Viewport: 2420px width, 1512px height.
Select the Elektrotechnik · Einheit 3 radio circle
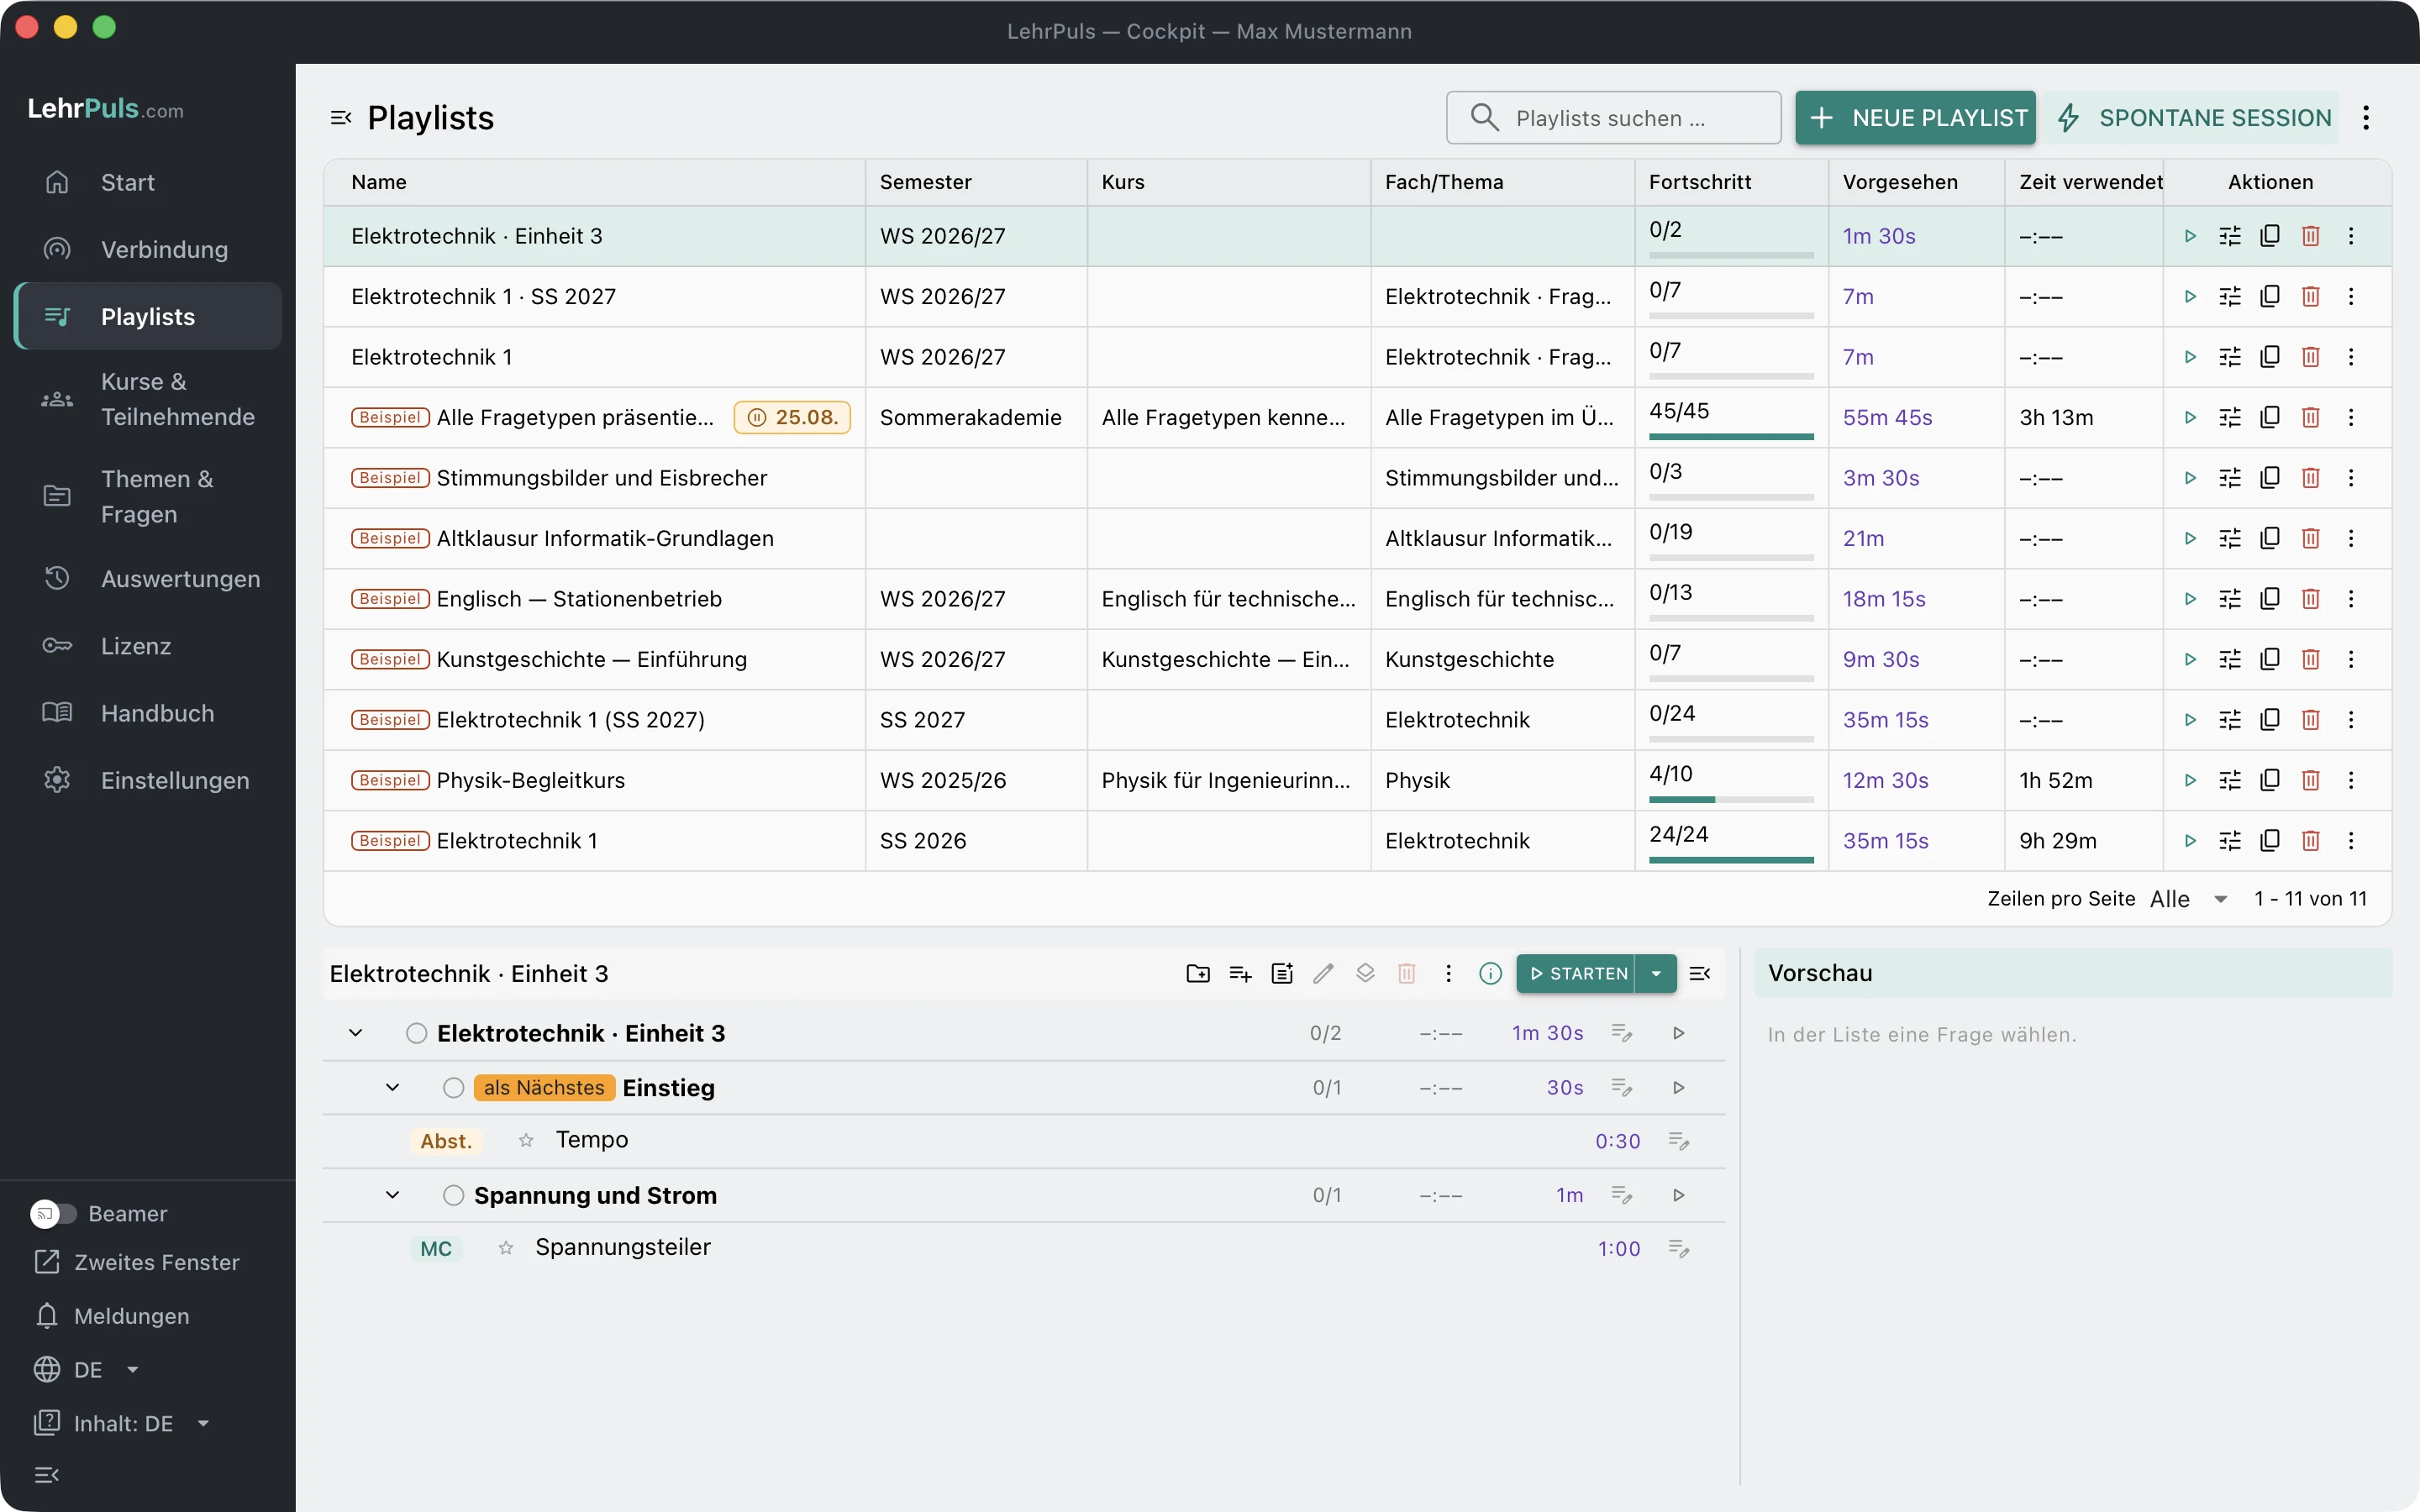(x=417, y=1033)
